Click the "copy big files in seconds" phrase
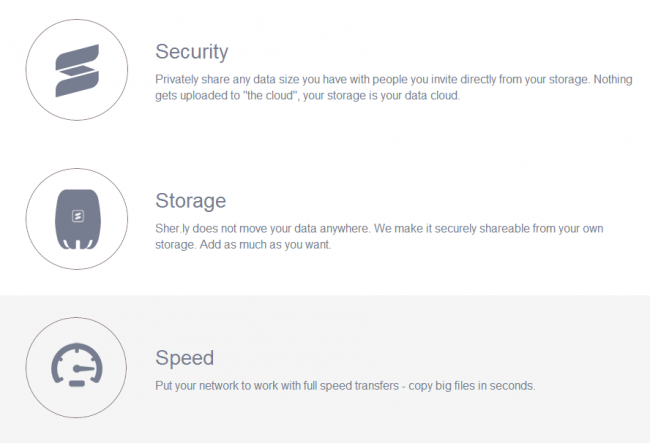 472,386
